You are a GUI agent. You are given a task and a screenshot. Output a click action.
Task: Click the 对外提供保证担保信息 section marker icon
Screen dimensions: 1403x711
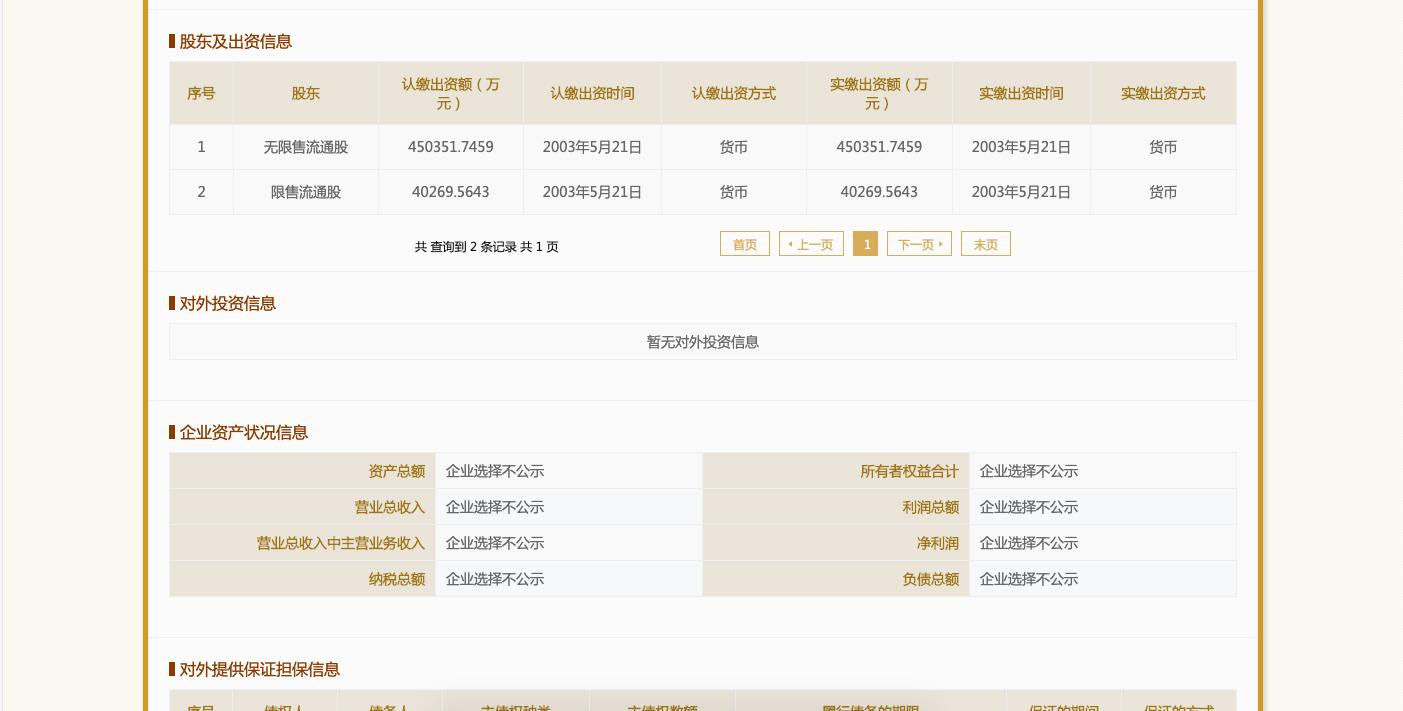[x=172, y=669]
